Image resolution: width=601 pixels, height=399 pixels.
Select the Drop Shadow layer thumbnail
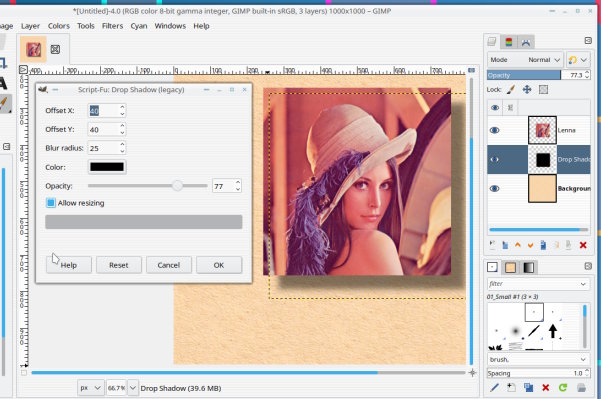542,159
